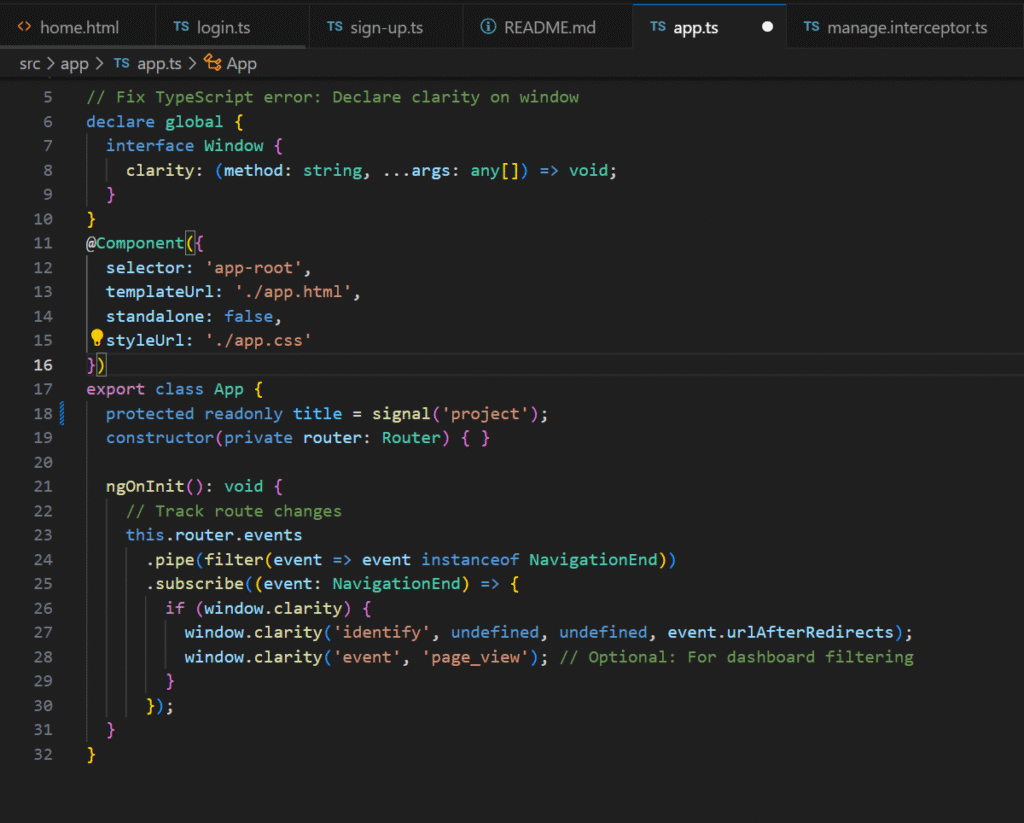Open the src folder breadcrumb dropdown
The width and height of the screenshot is (1024, 823).
point(30,64)
